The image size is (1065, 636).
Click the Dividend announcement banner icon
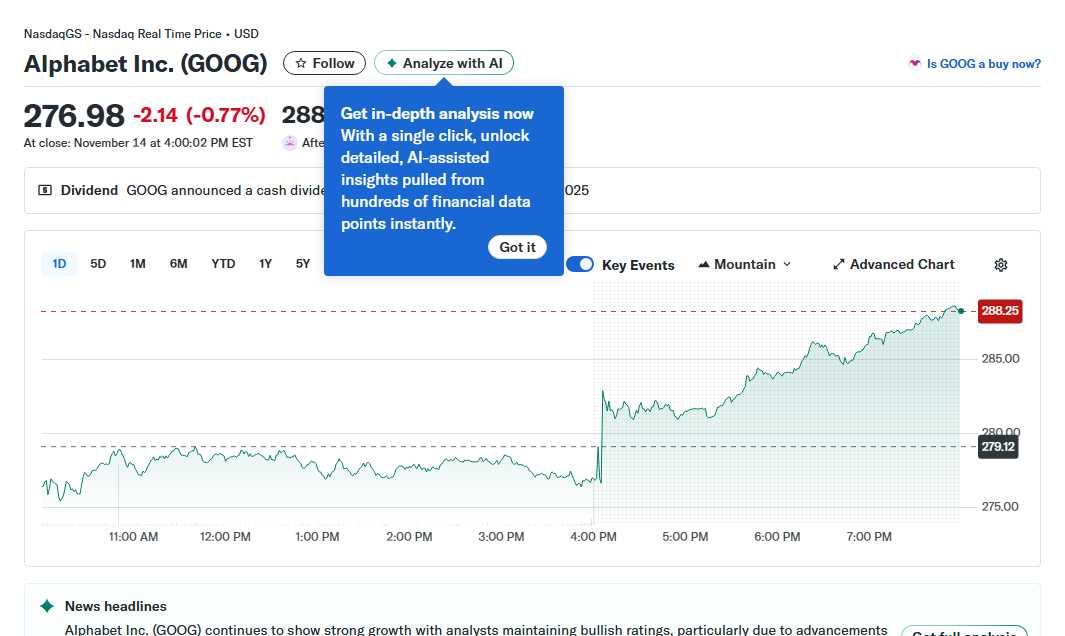[x=43, y=190]
